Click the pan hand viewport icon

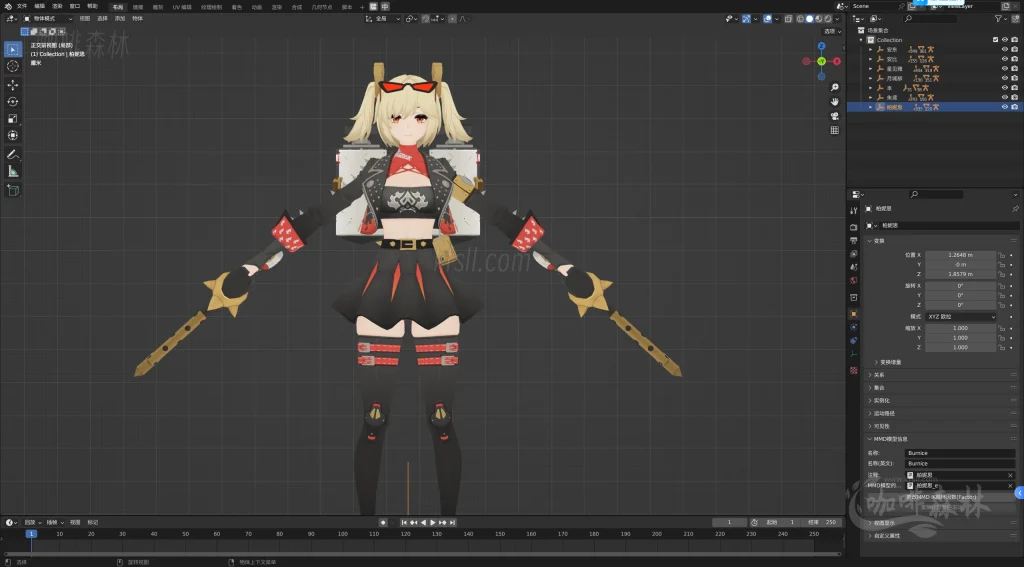coord(835,102)
